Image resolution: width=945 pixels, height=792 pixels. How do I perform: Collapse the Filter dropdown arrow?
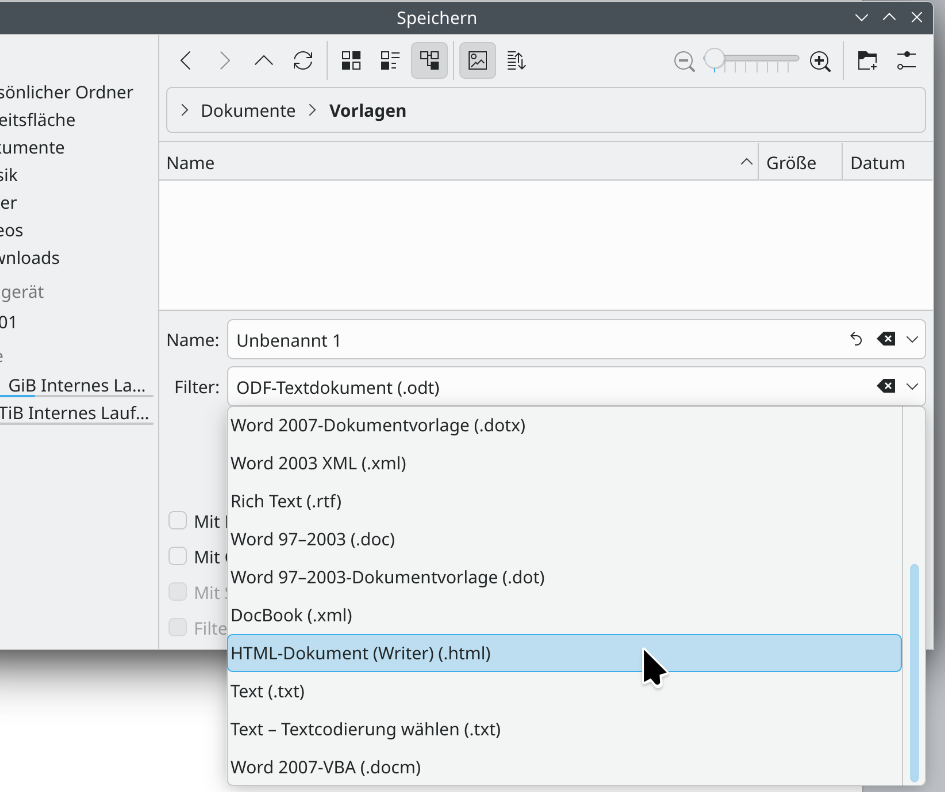click(912, 387)
